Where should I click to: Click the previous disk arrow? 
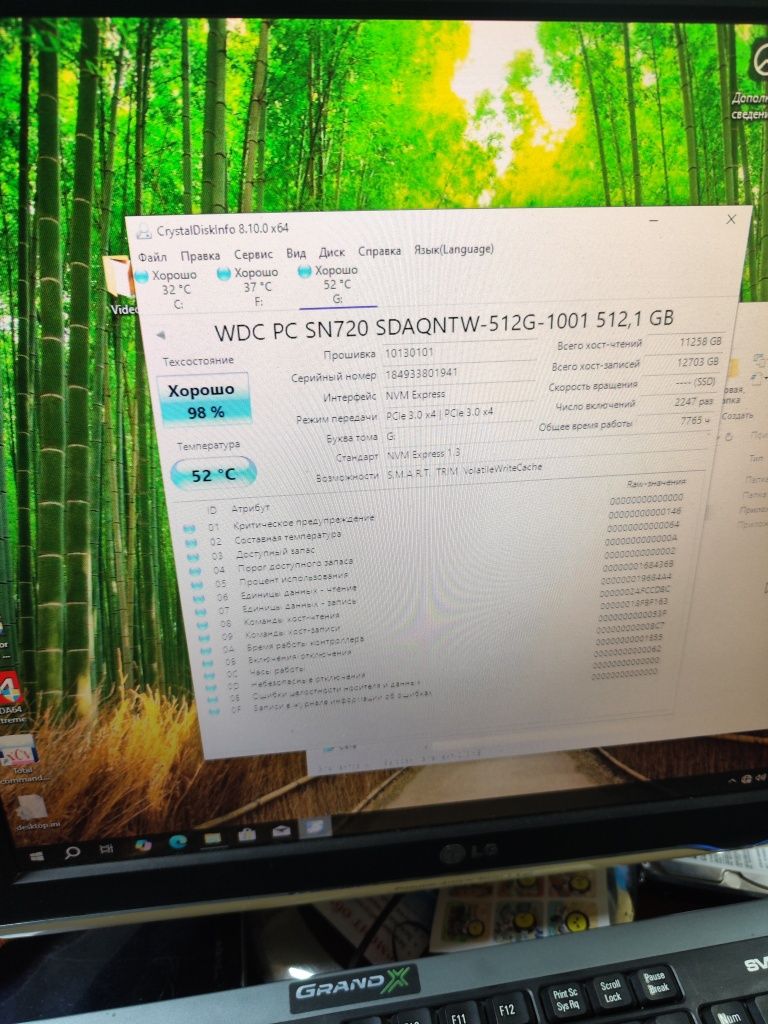coord(161,335)
